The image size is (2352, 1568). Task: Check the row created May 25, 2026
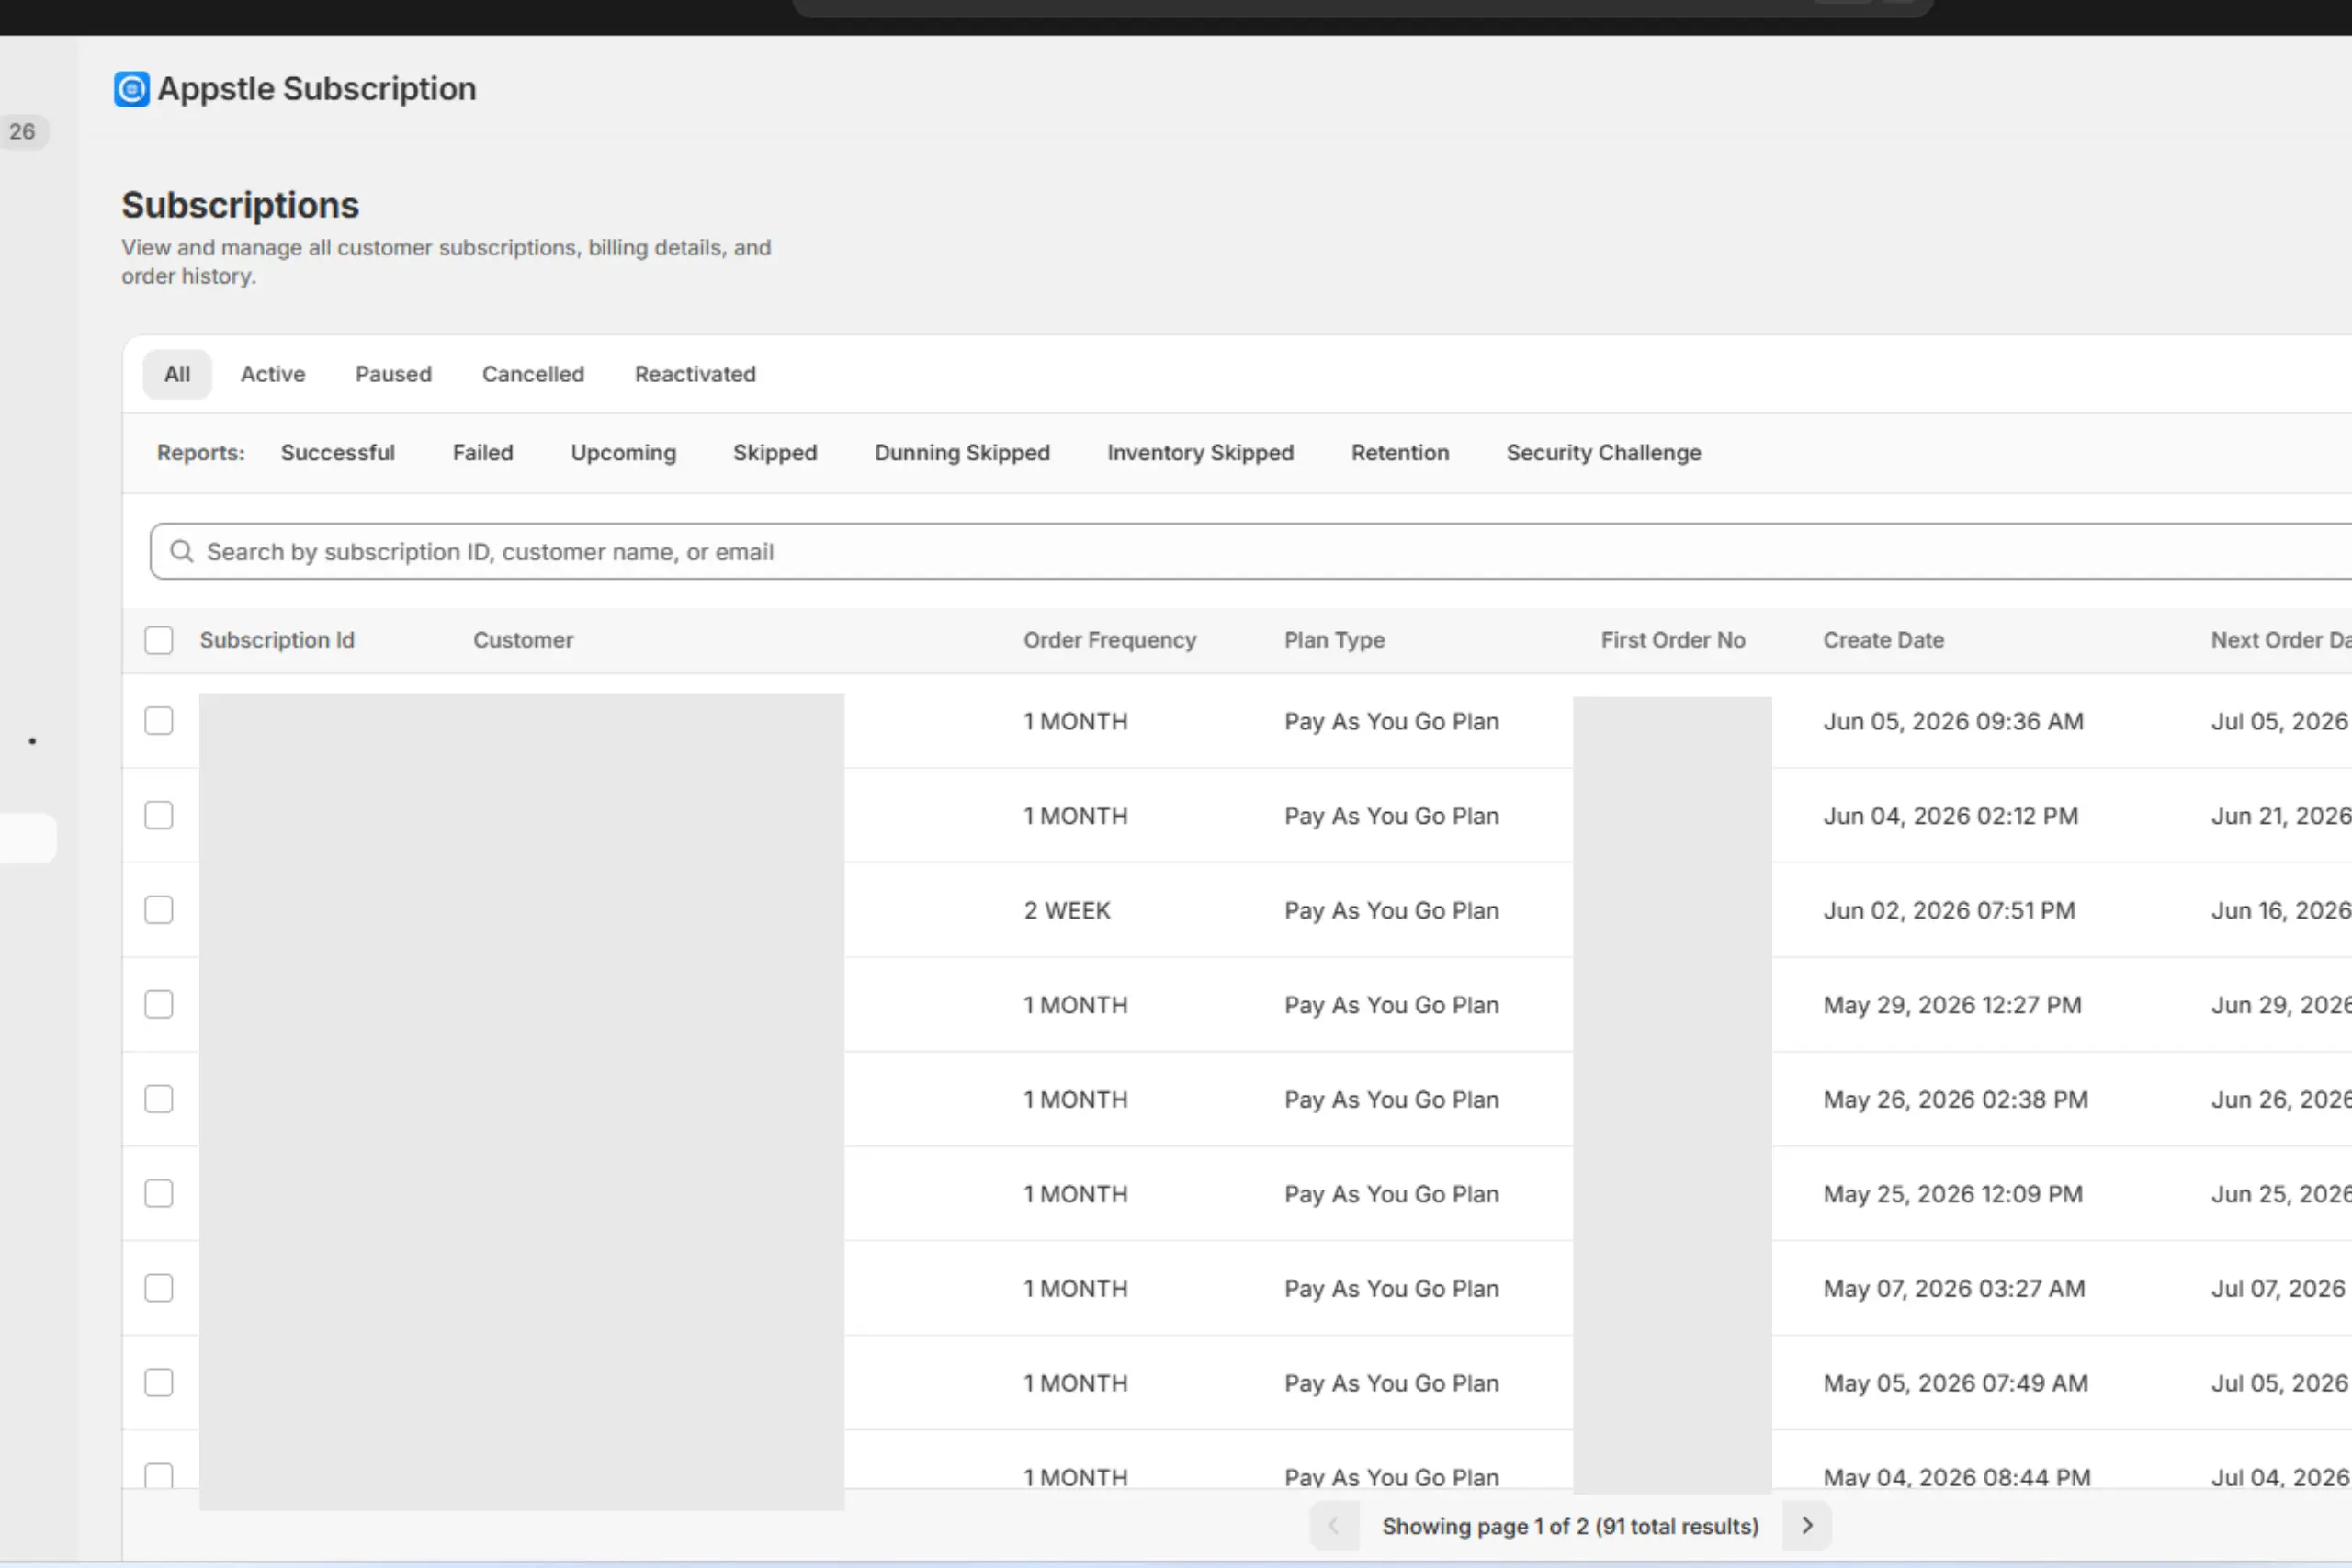(158, 1193)
